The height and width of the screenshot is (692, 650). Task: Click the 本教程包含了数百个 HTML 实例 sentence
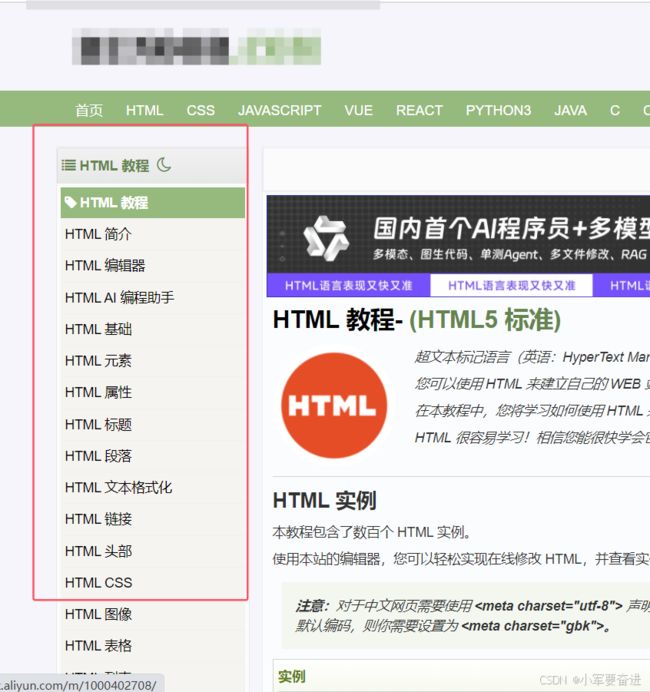point(371,533)
